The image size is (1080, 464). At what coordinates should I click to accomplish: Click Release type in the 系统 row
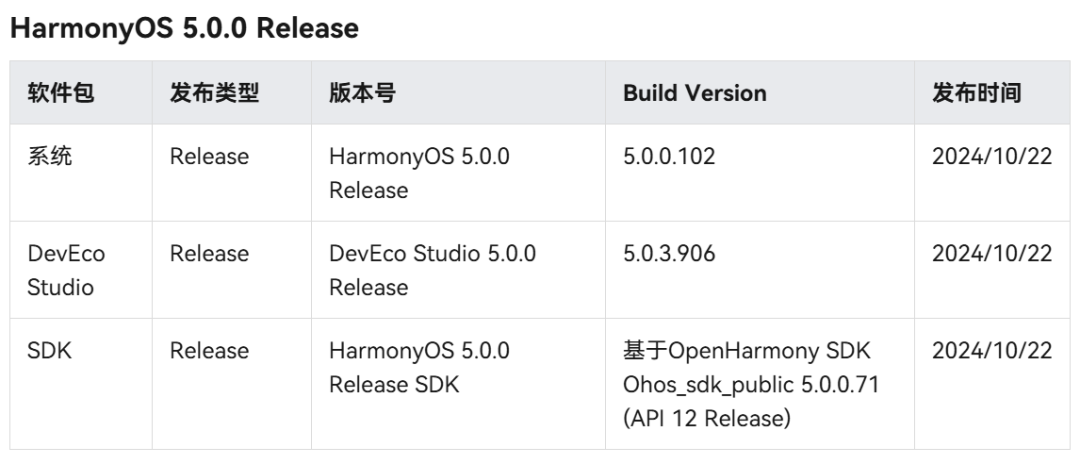point(209,156)
